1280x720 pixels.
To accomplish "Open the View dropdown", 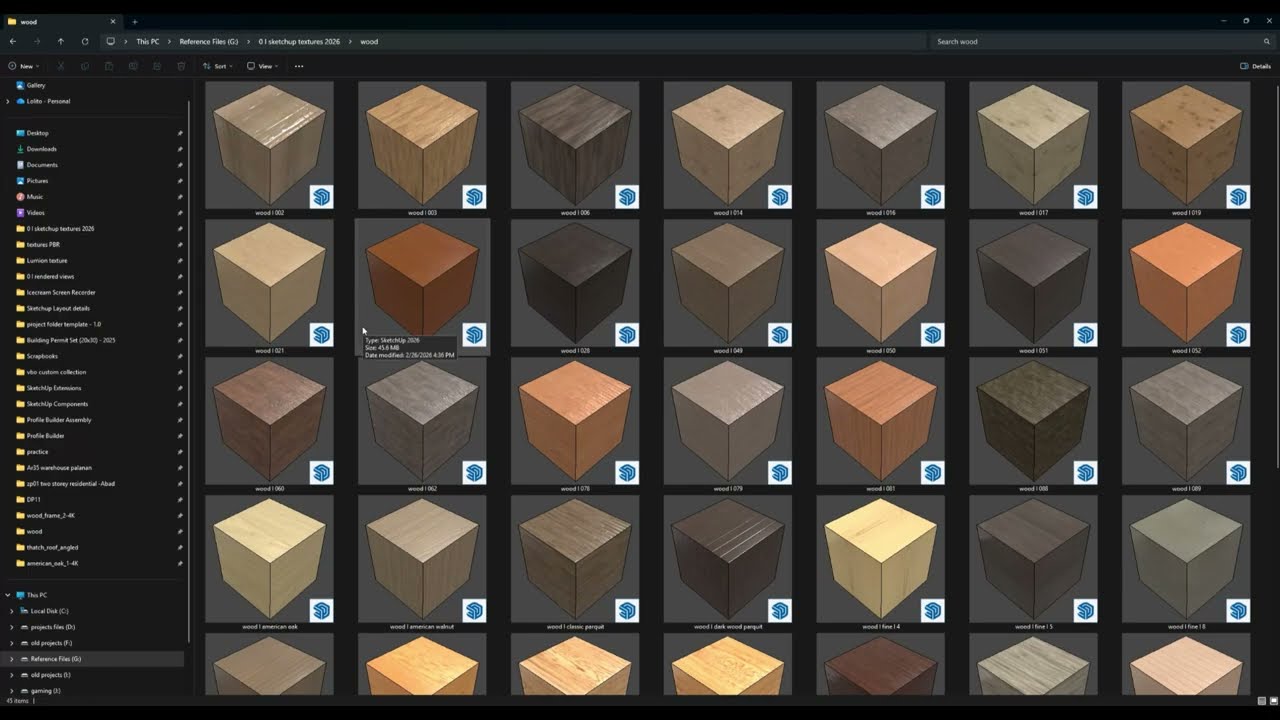I will (x=262, y=66).
